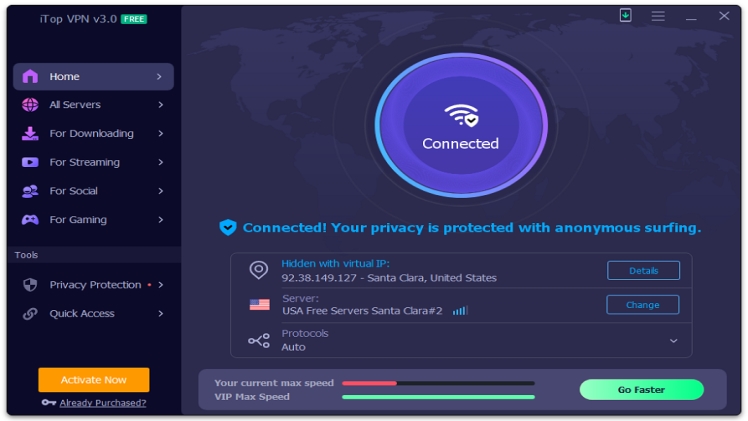Open All Servers via the globe icon
748x421 pixels.
[x=30, y=105]
